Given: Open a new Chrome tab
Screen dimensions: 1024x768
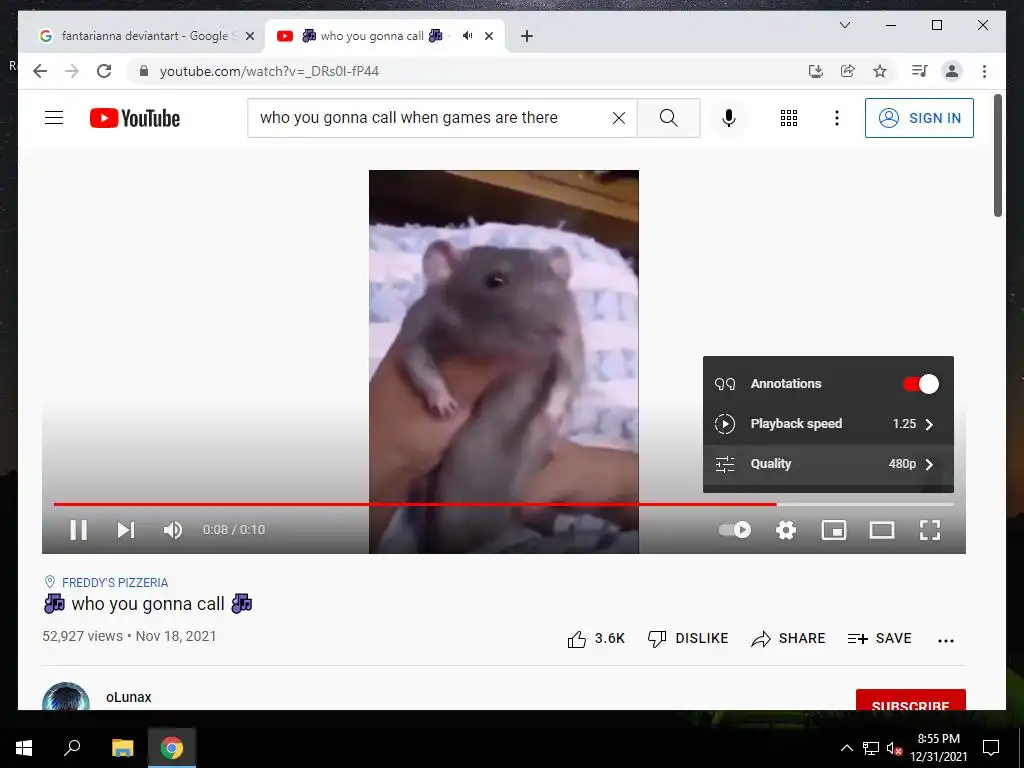Looking at the screenshot, I should pos(526,36).
